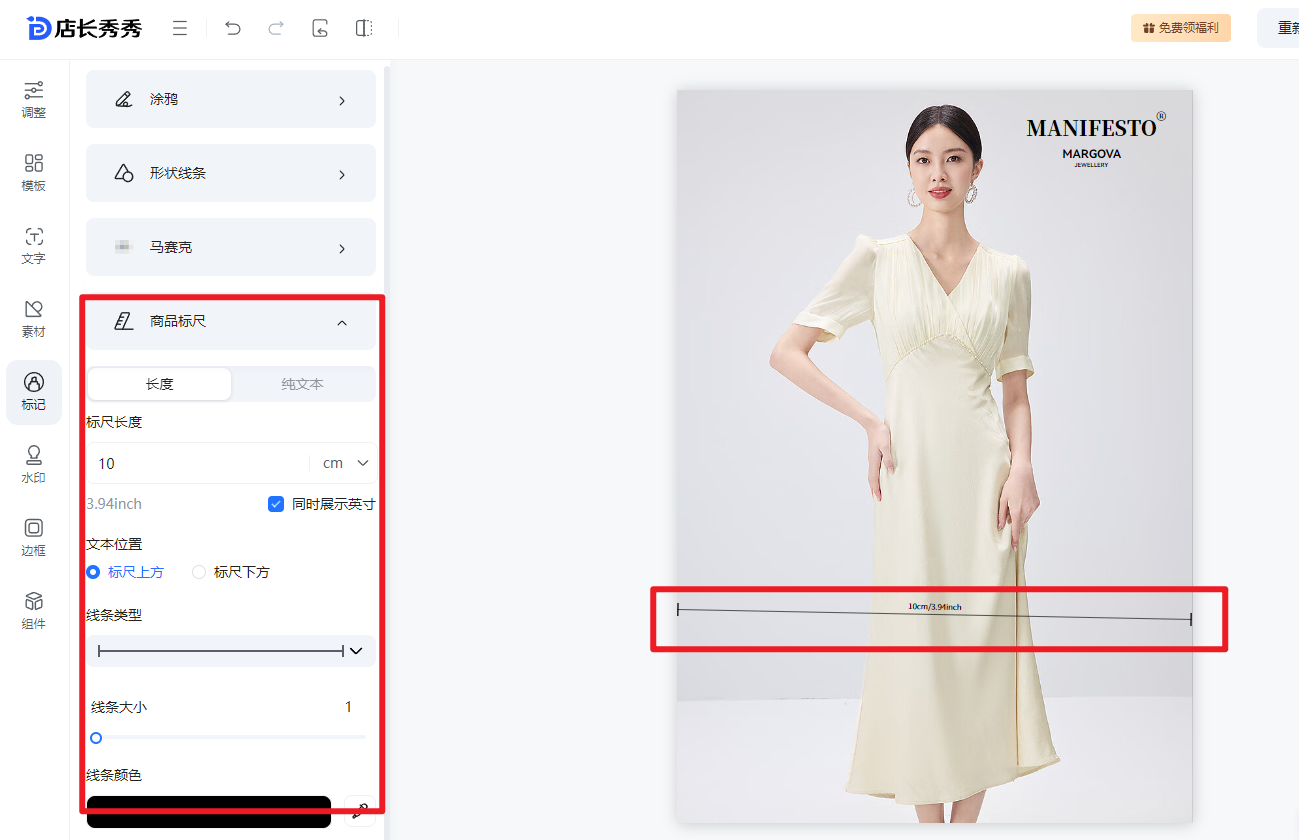
Task: Click the black 线条颜色 swatch
Action: [x=208, y=811]
